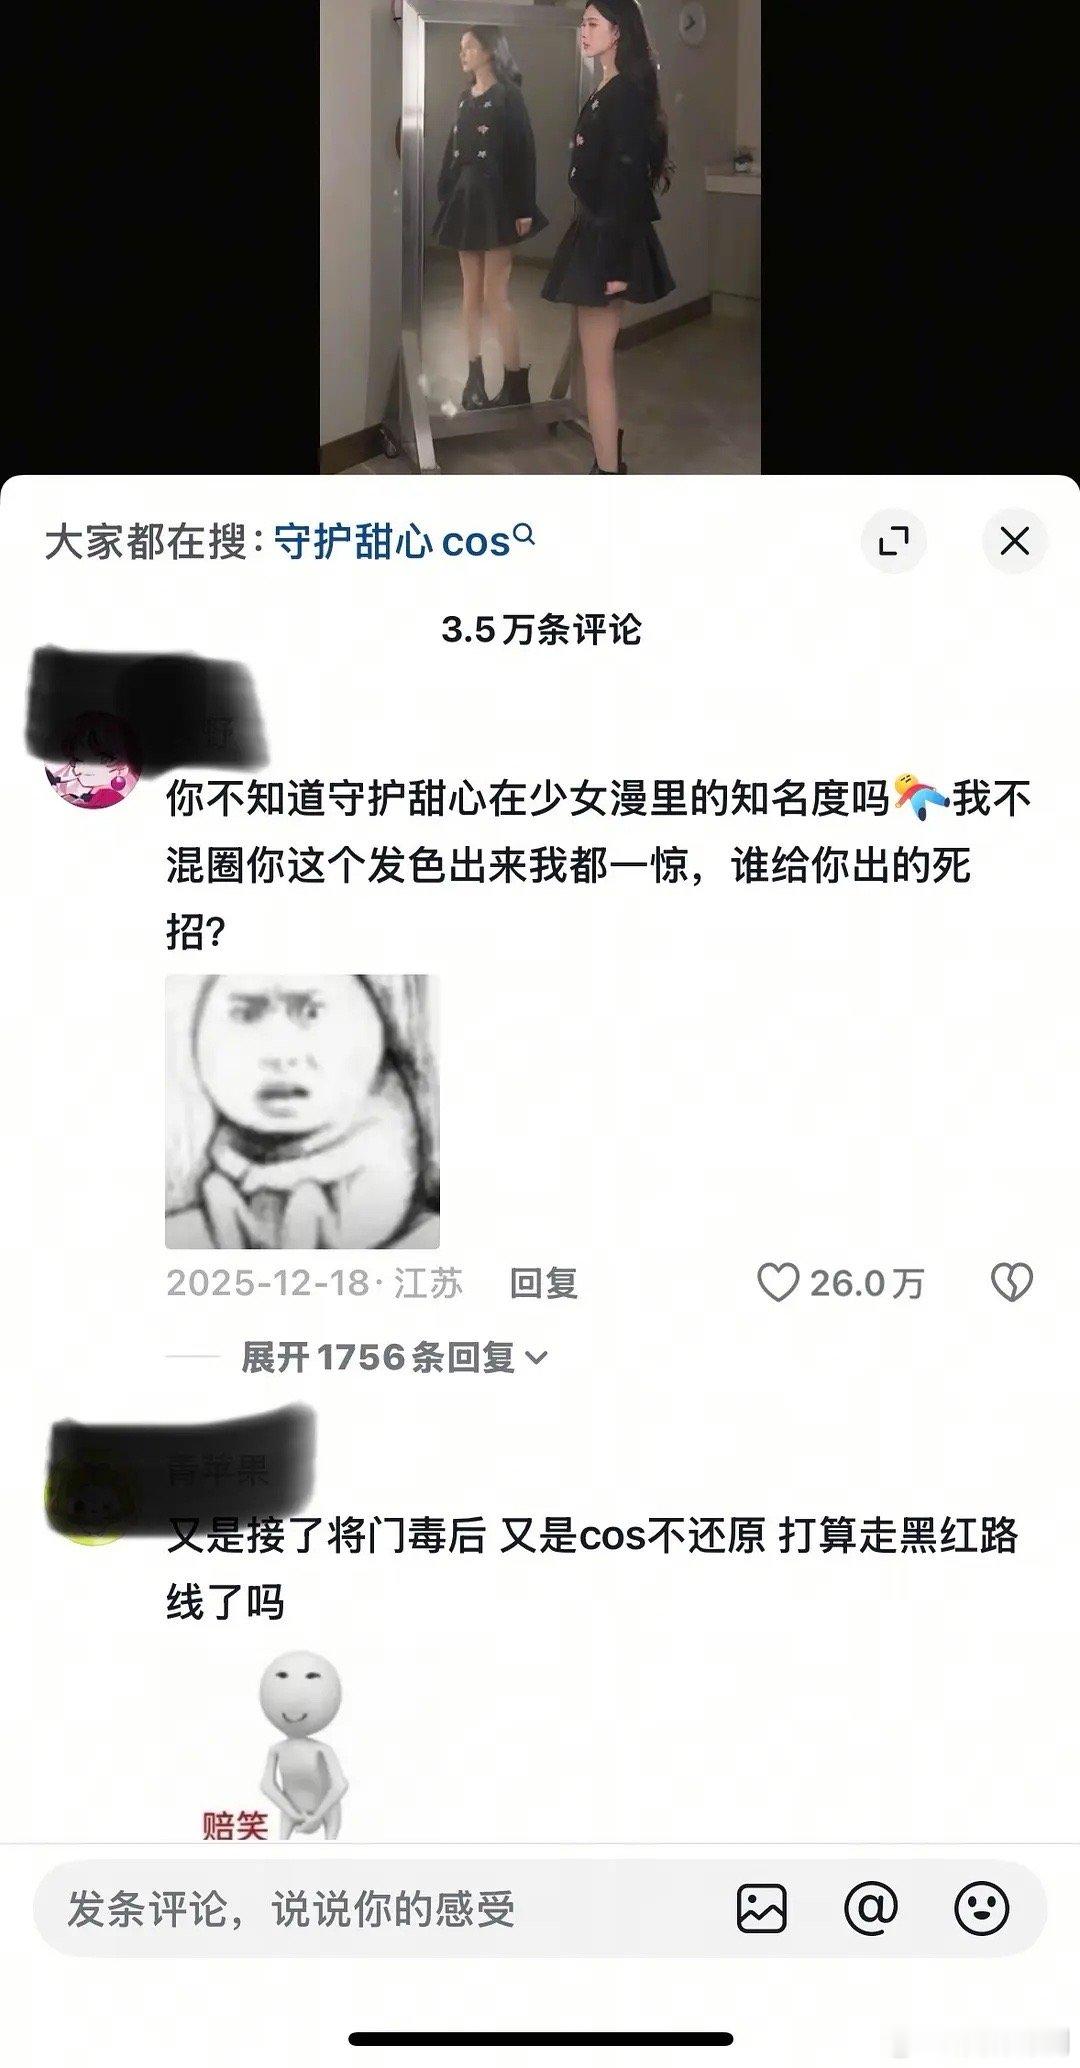
Task: Dislike the first comment with broken heart
Action: (1011, 1282)
